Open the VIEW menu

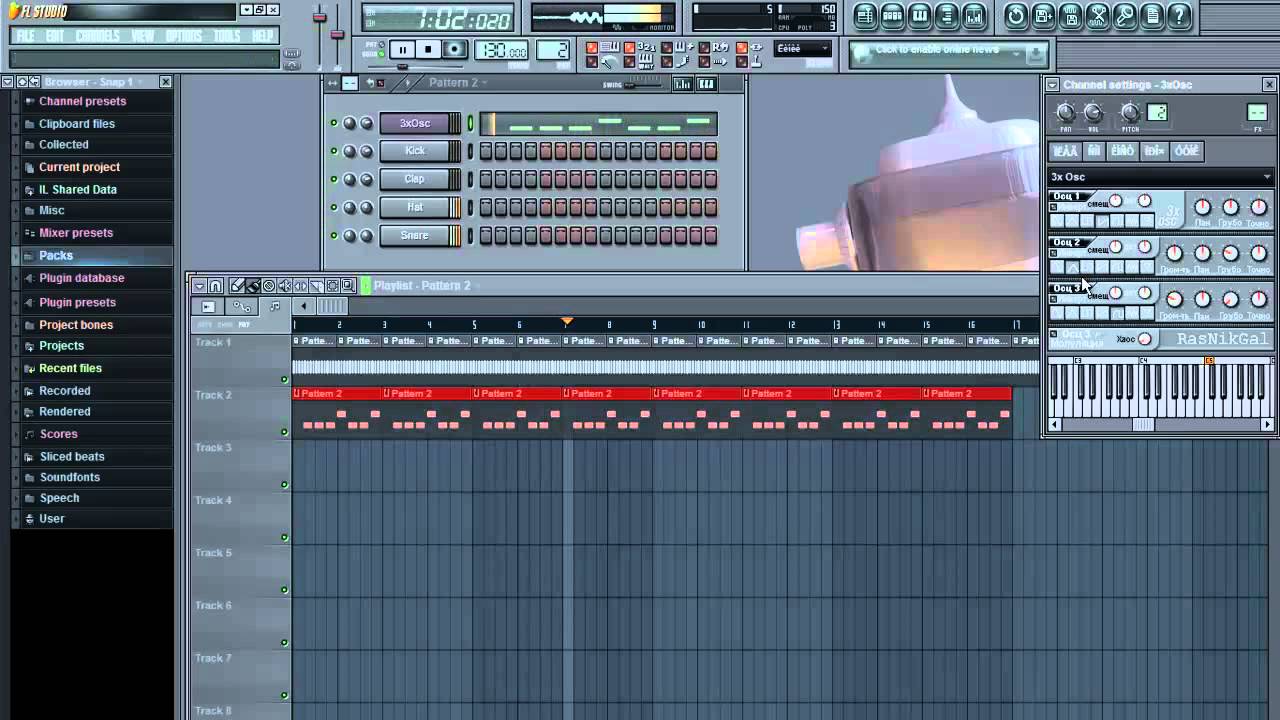[143, 36]
